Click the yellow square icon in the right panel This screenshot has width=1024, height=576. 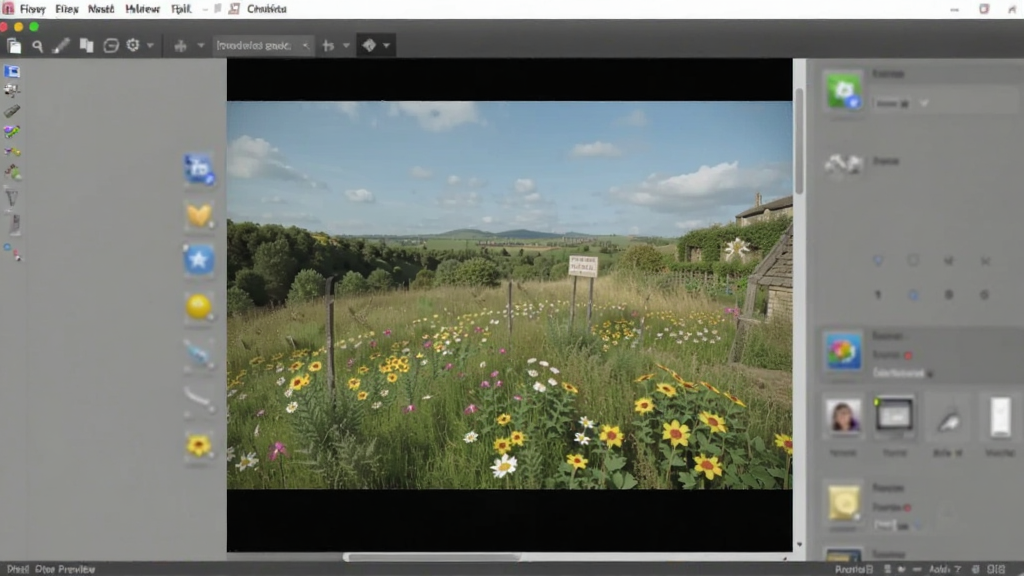pos(843,503)
